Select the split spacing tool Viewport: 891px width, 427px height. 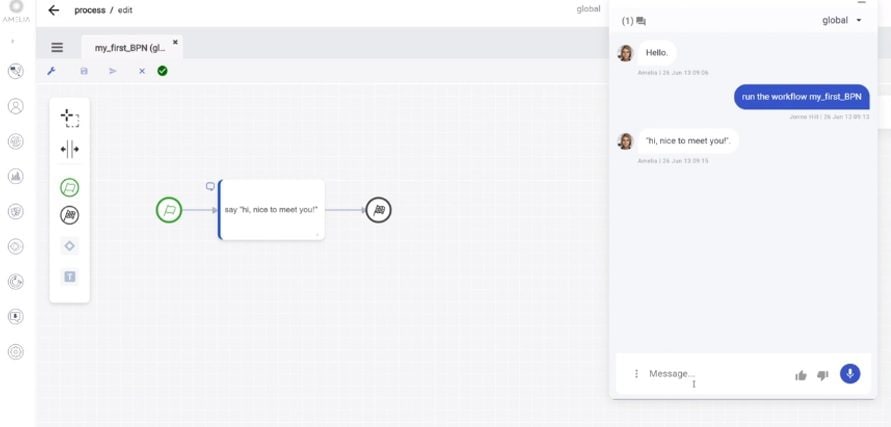70,150
